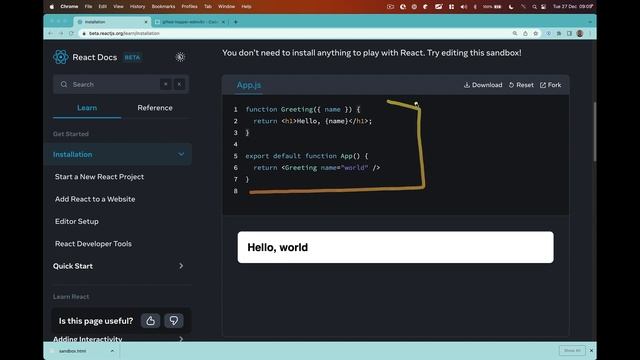This screenshot has width=640, height=360.
Task: Open the Editor Setup page
Action: (77, 221)
